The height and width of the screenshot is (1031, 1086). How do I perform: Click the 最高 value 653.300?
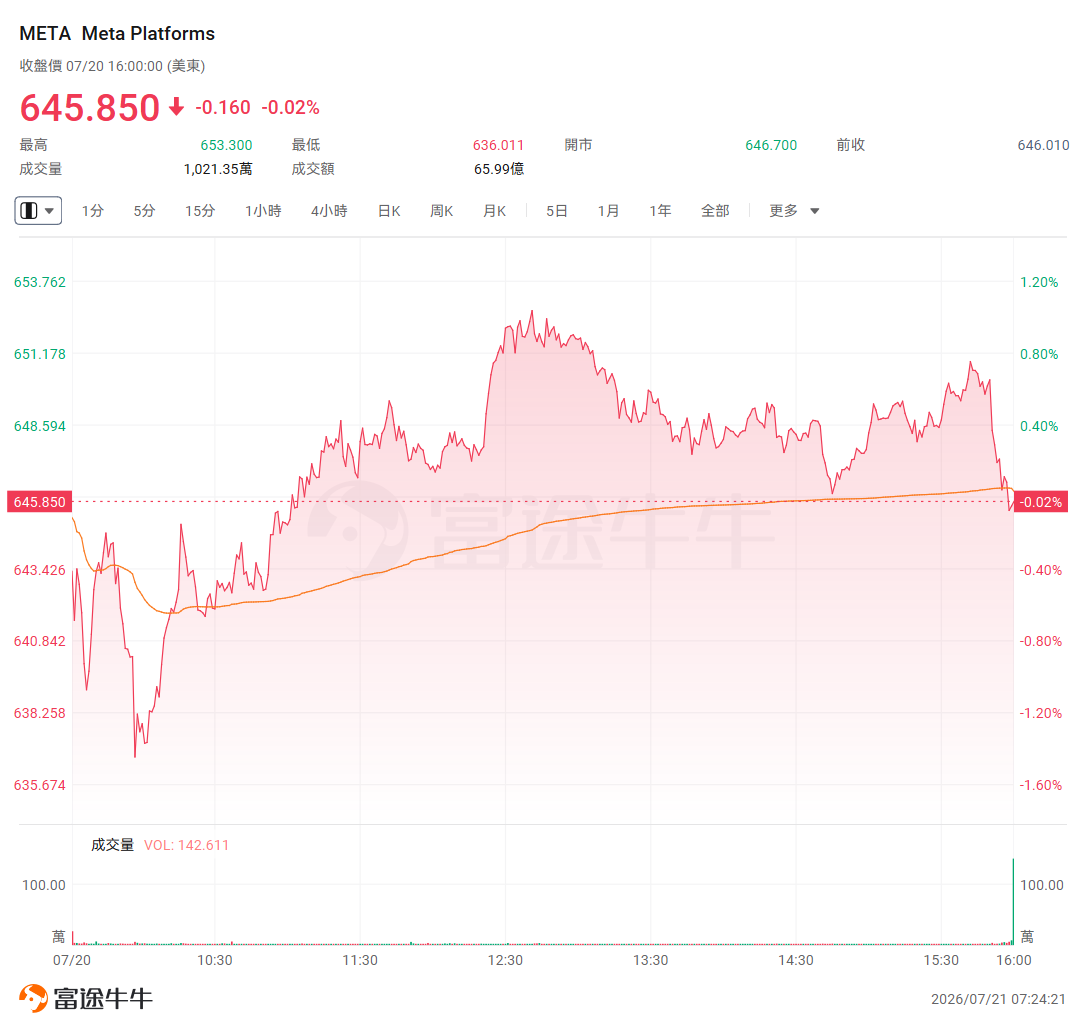pos(226,145)
